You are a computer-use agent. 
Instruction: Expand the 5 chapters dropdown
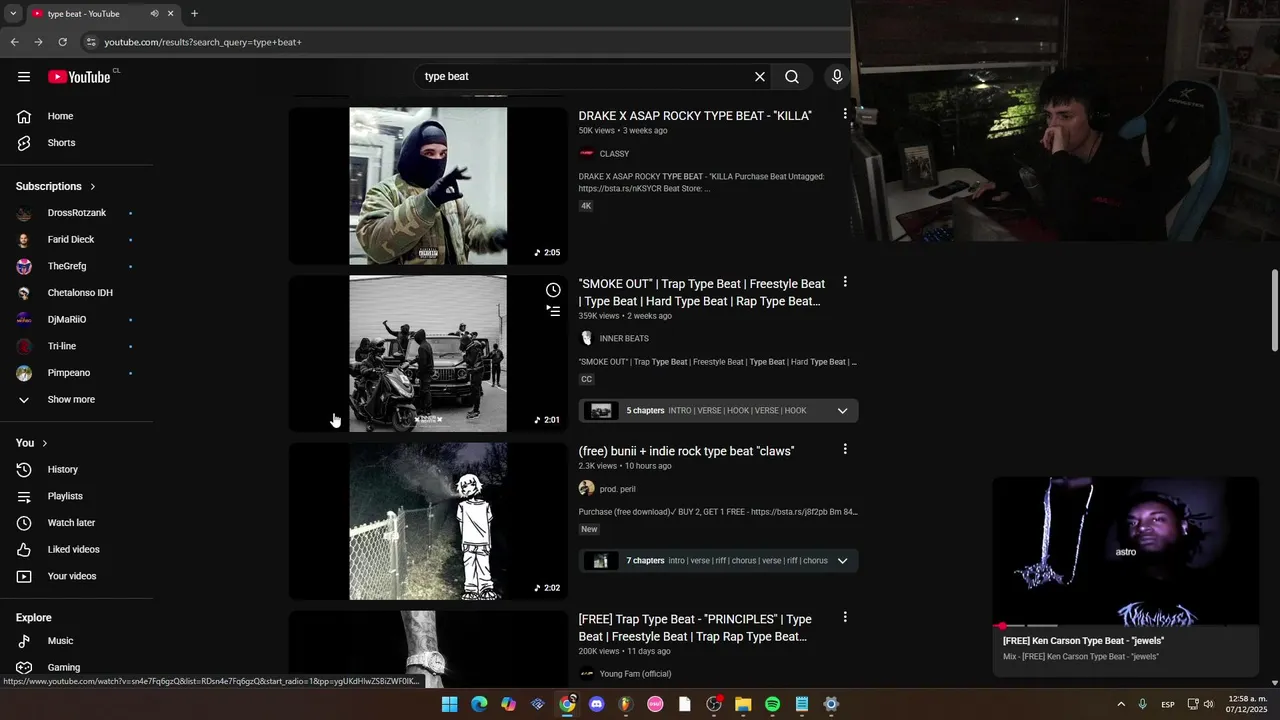(x=842, y=411)
